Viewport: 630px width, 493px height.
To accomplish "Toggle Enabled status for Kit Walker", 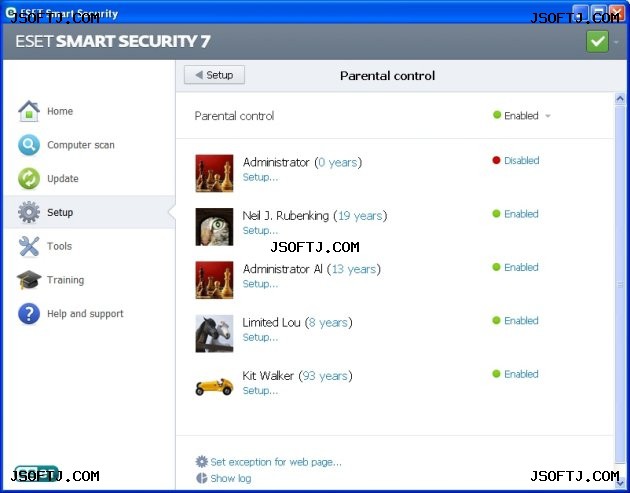I will 515,374.
